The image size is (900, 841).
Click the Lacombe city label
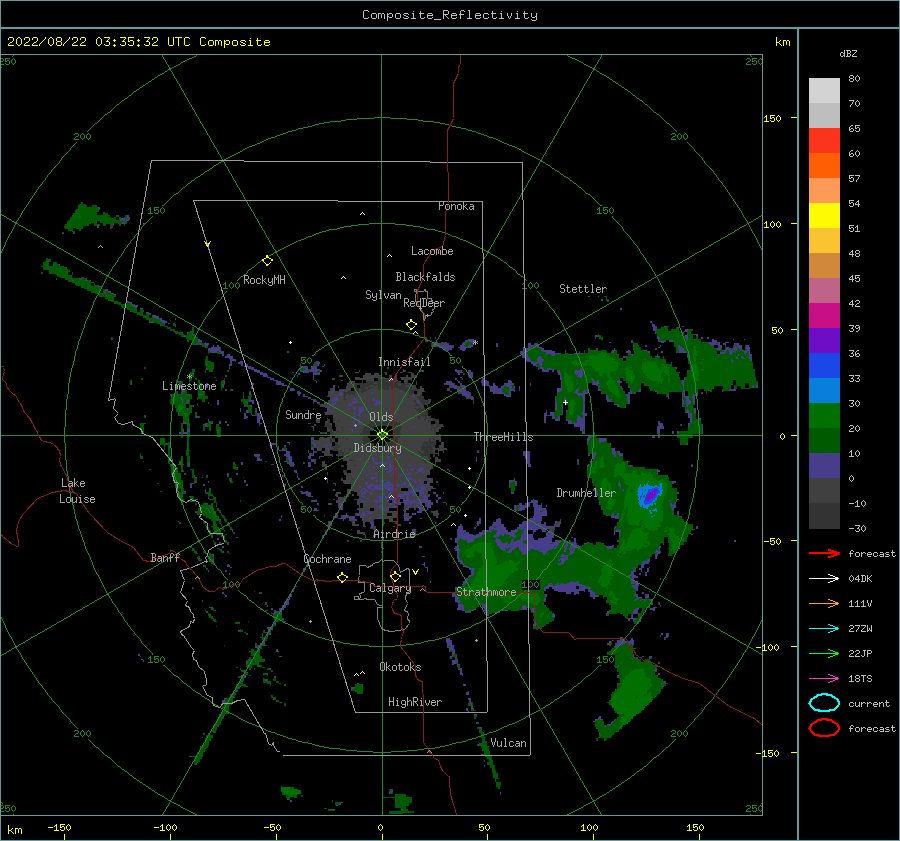pos(432,251)
